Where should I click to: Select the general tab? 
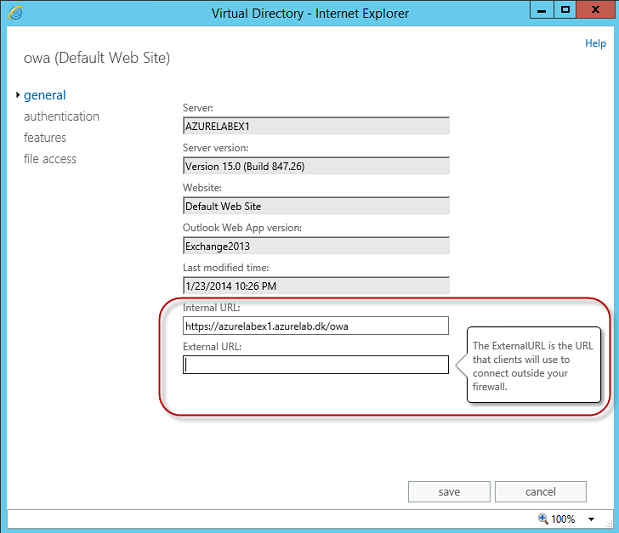pyautogui.click(x=45, y=95)
